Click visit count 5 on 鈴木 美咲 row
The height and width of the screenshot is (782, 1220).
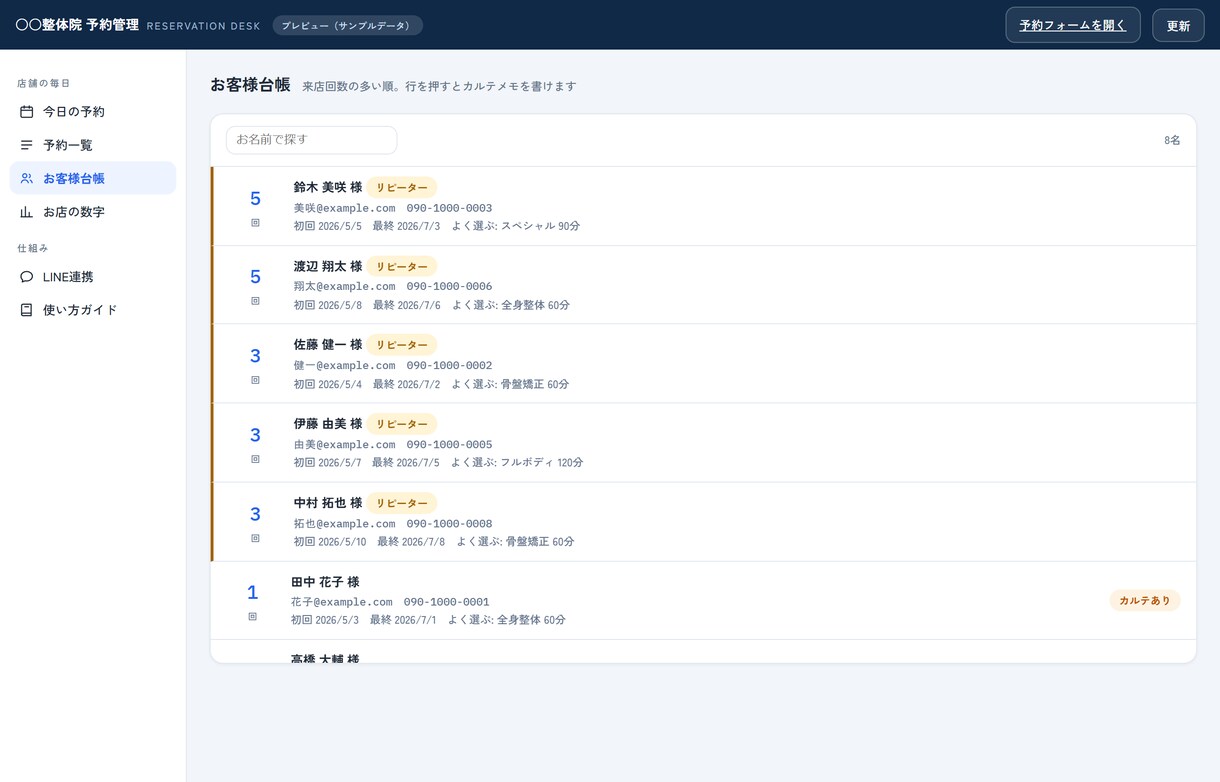(255, 199)
